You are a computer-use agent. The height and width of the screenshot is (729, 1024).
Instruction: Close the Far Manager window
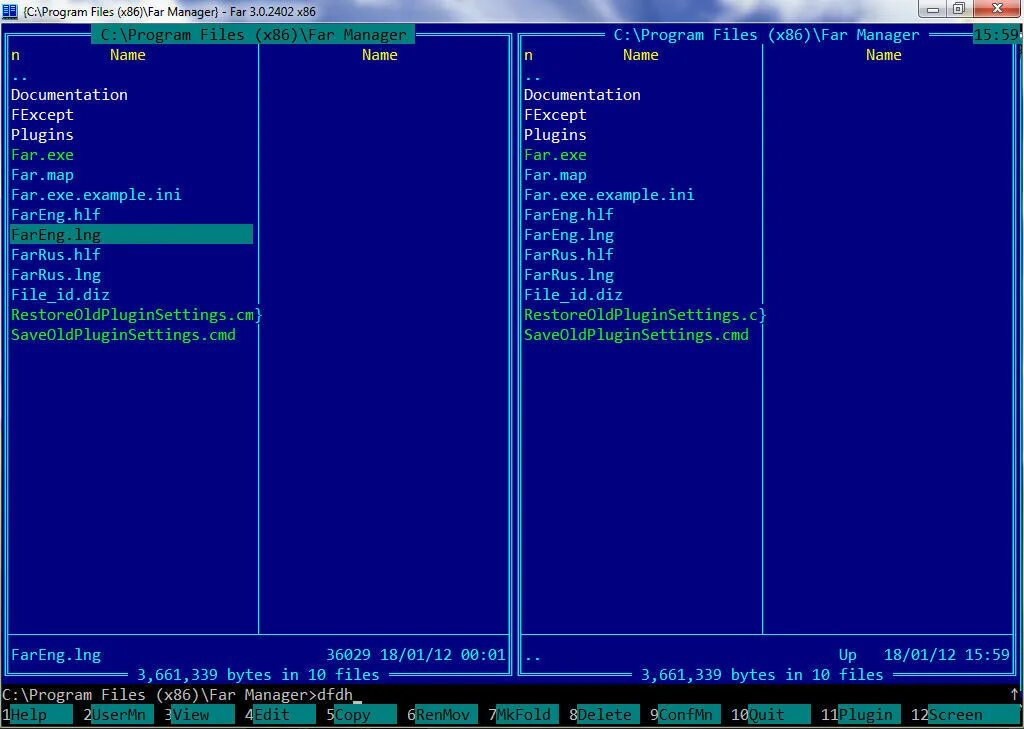(997, 9)
